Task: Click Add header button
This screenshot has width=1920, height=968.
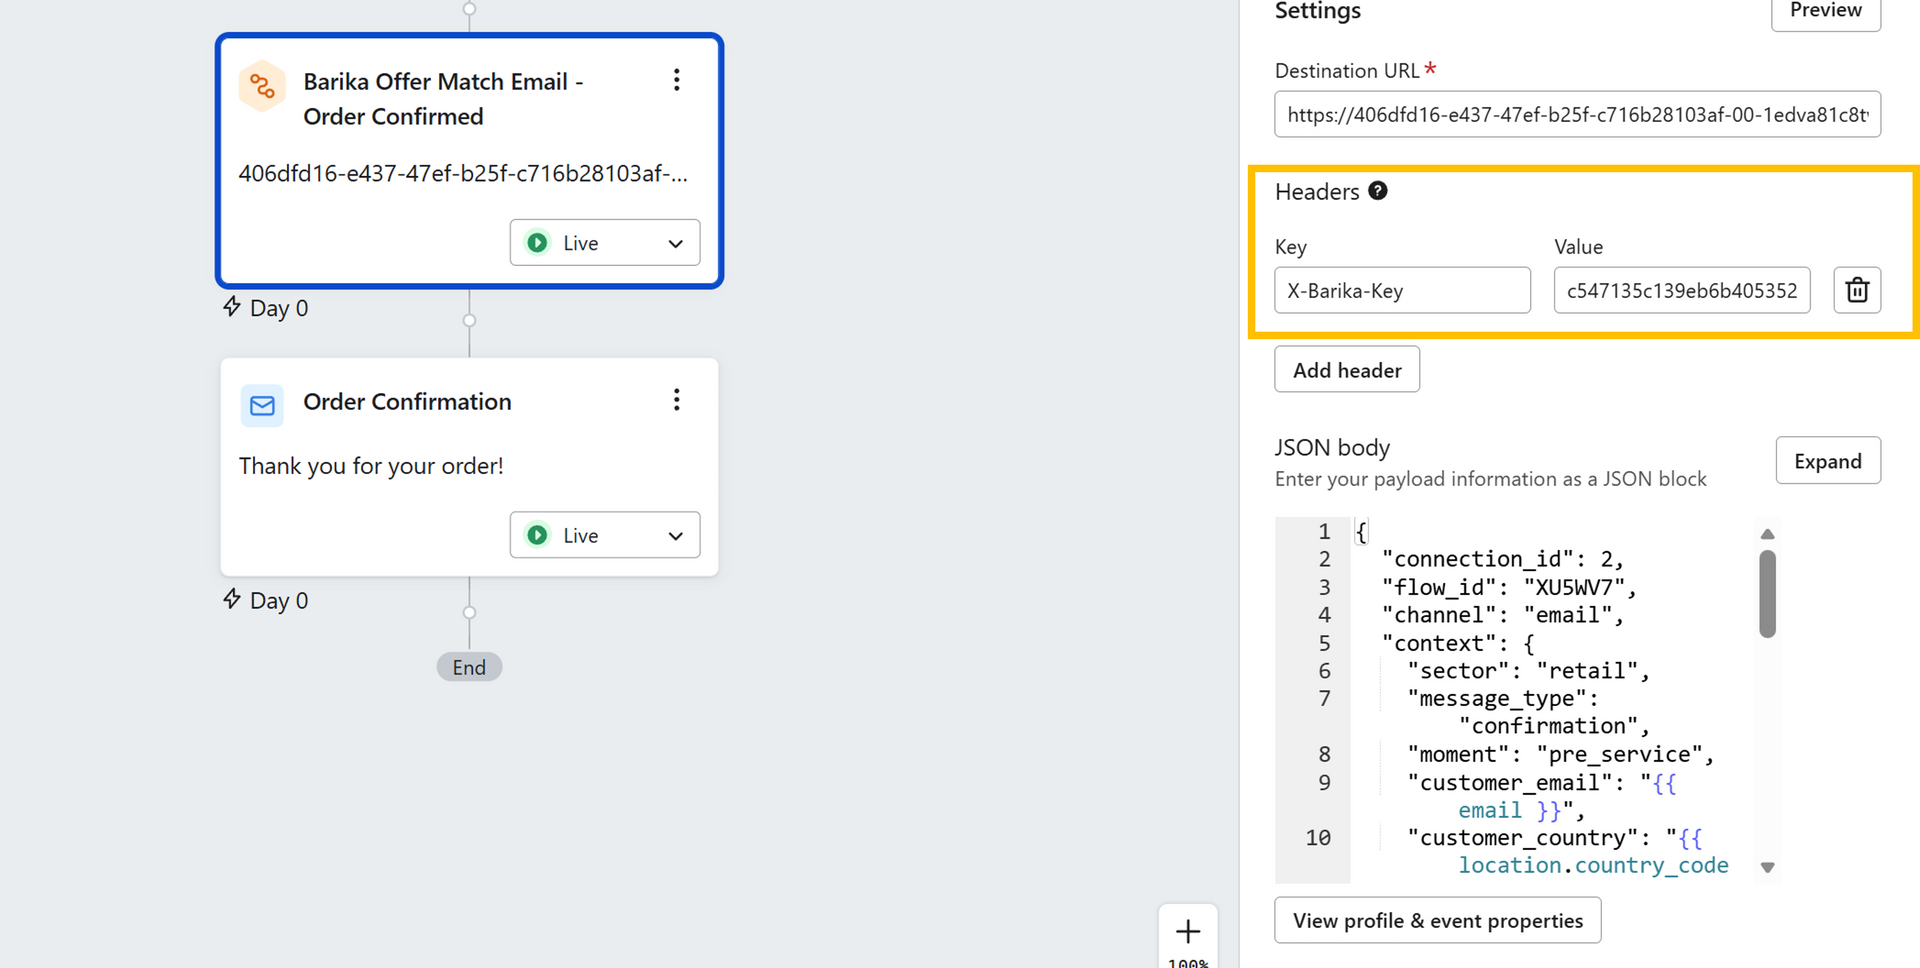Action: [1347, 370]
